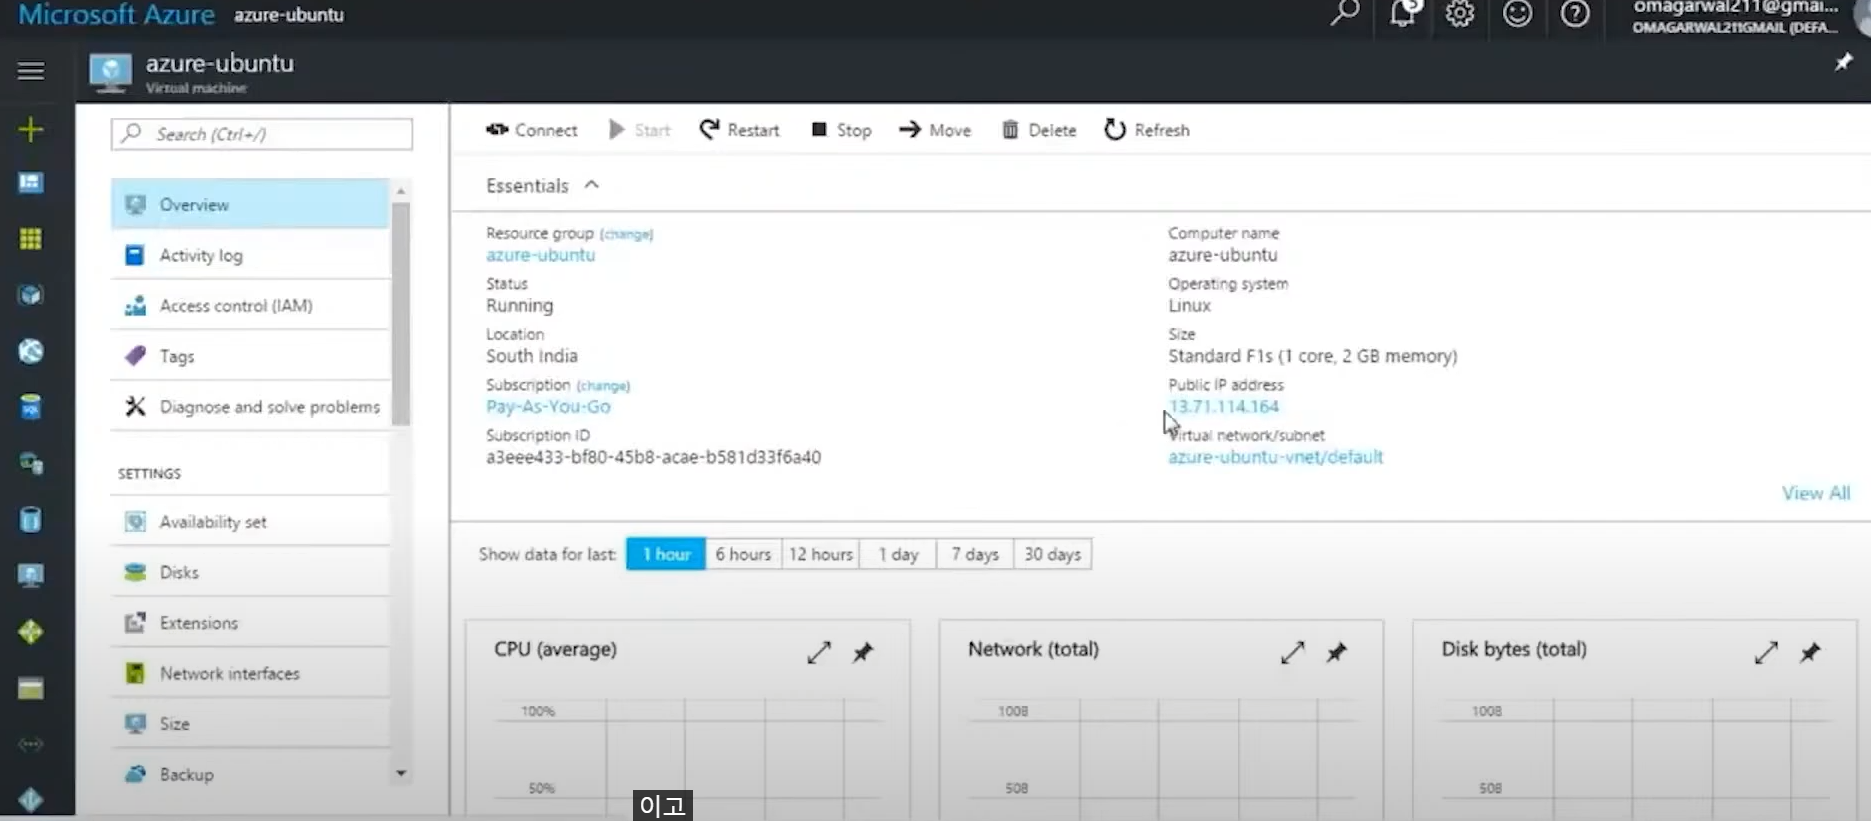1871x821 pixels.
Task: Select 30 days data range
Action: (1052, 554)
